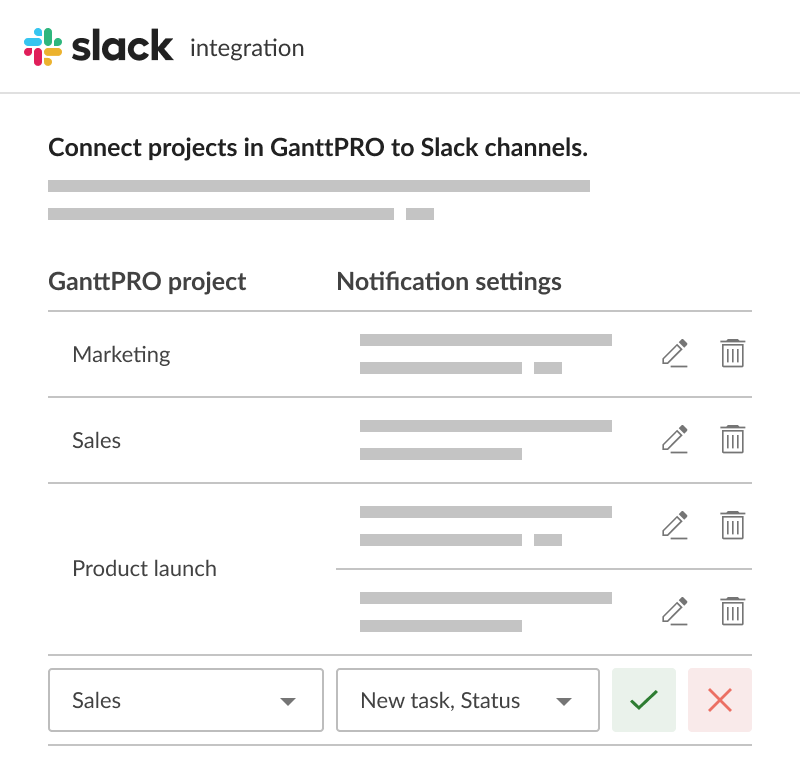Viewport: 800px width, 780px height.
Task: Edit the second Product launch notification rule
Action: [675, 611]
